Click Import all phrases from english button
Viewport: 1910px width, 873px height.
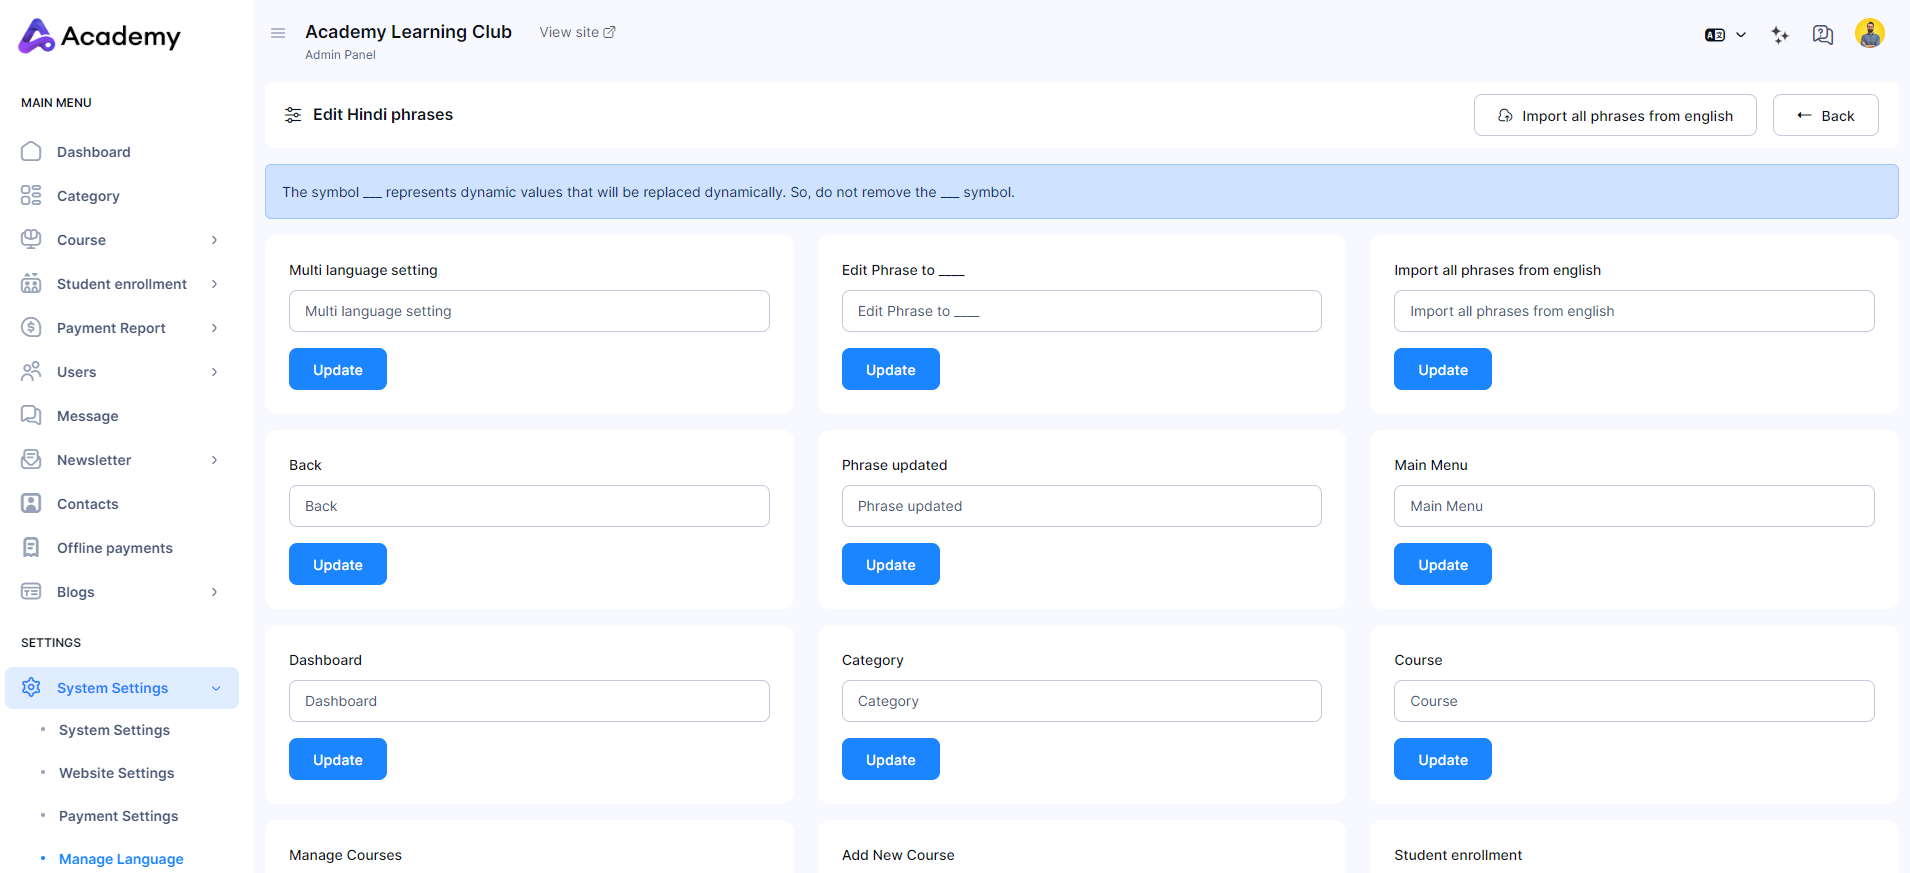tap(1614, 116)
